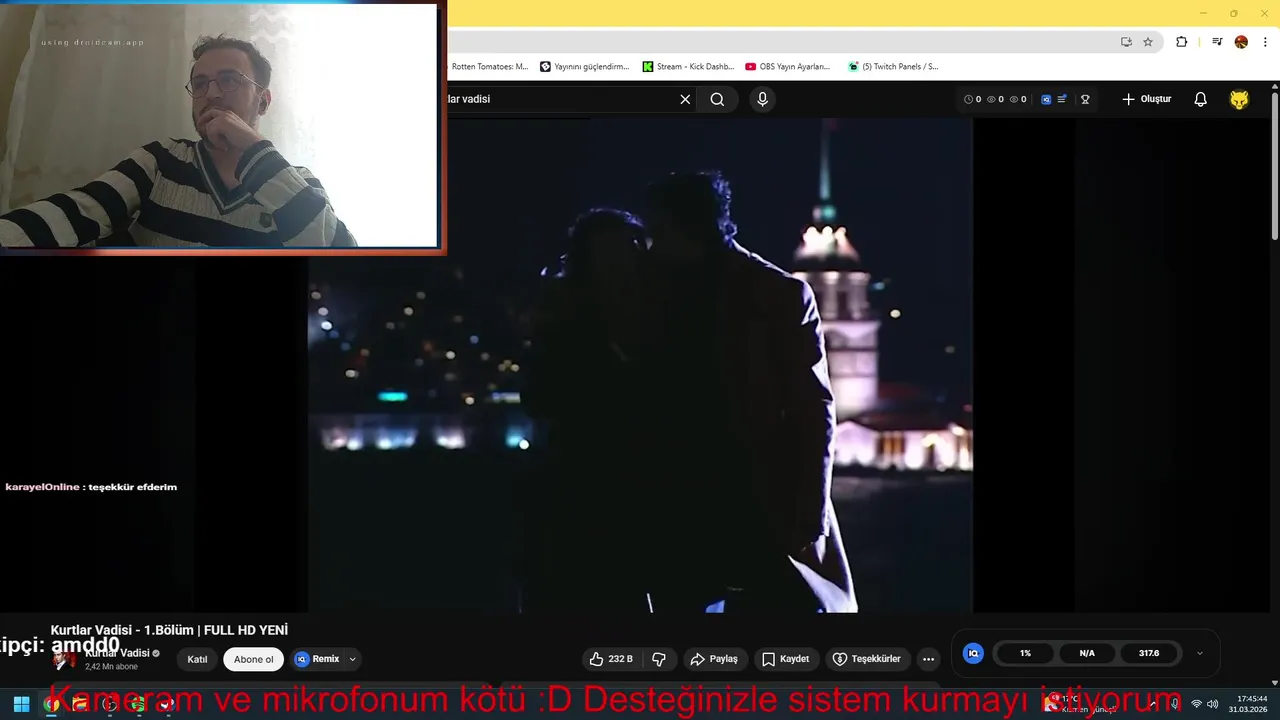The image size is (1280, 720).
Task: Open the Kurtlar Vadisi channel name
Action: (117, 653)
